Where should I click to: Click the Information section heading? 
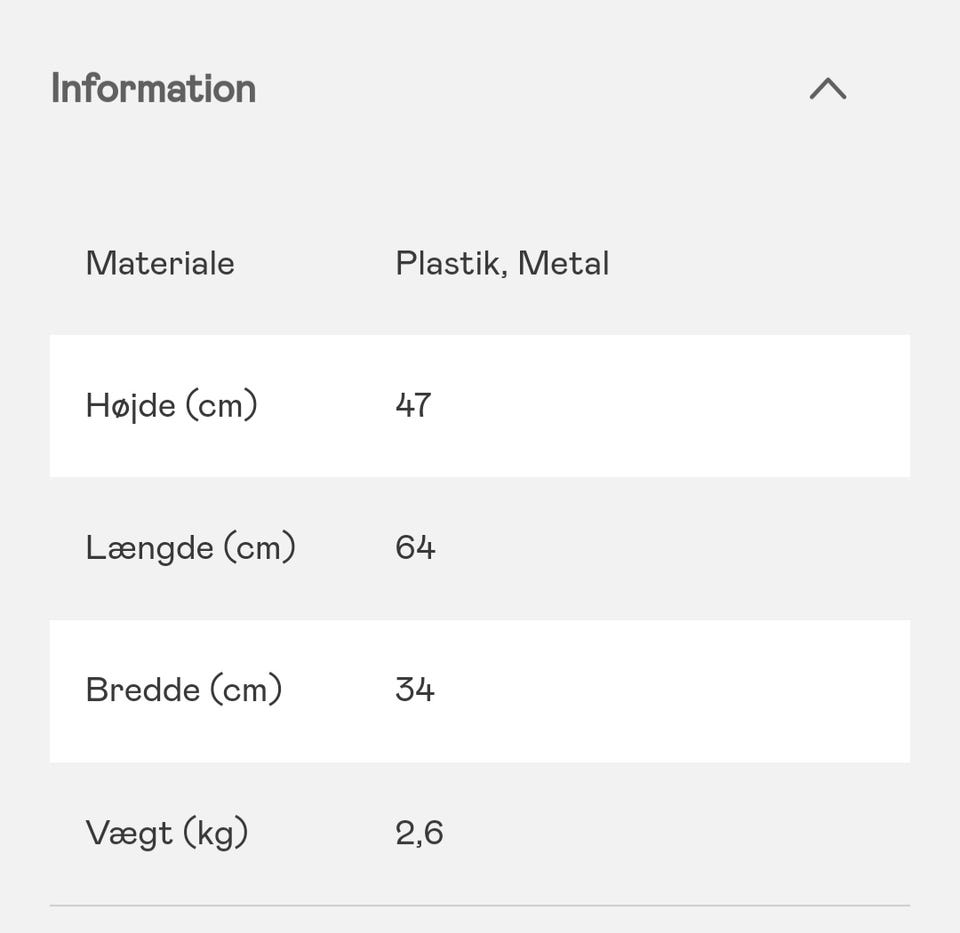coord(153,89)
